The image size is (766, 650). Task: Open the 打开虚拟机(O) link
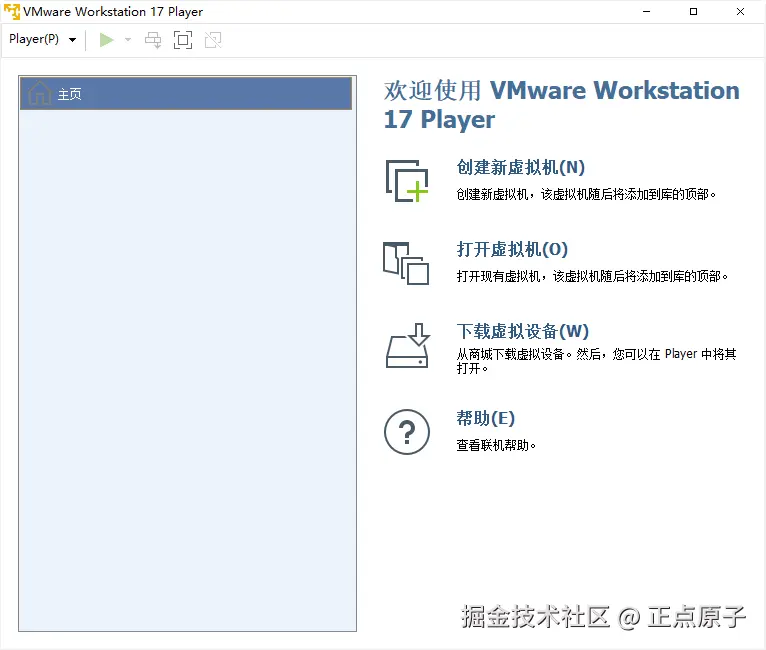pos(512,250)
